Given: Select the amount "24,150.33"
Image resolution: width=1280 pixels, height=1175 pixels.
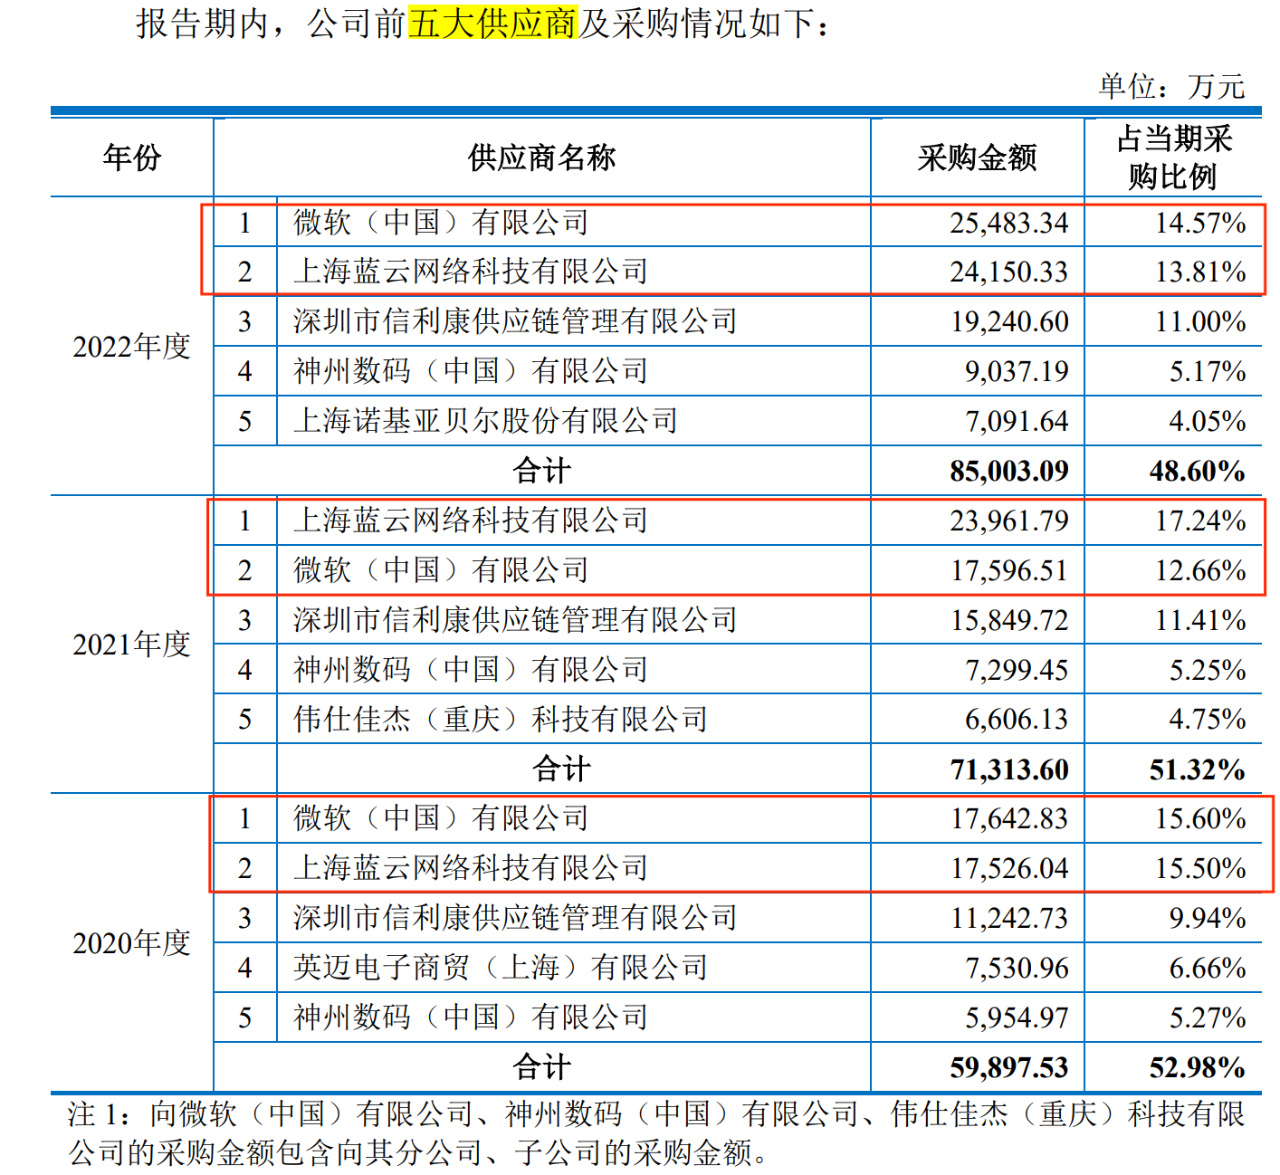Looking at the screenshot, I should point(1009,271).
